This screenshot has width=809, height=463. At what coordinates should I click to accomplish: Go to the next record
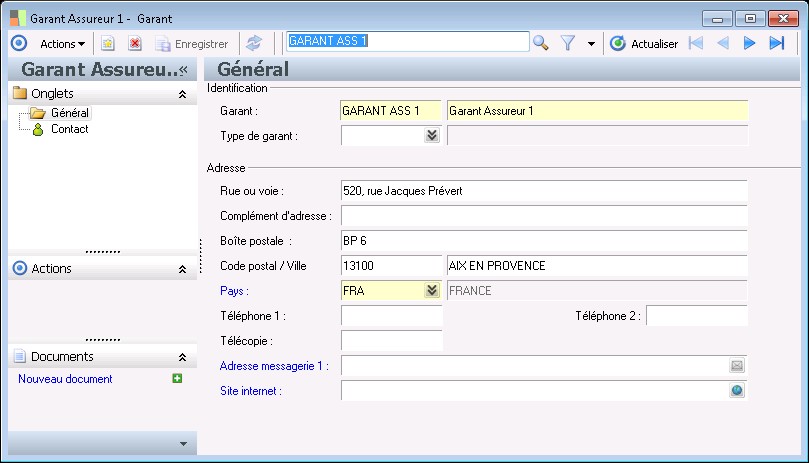pos(750,43)
